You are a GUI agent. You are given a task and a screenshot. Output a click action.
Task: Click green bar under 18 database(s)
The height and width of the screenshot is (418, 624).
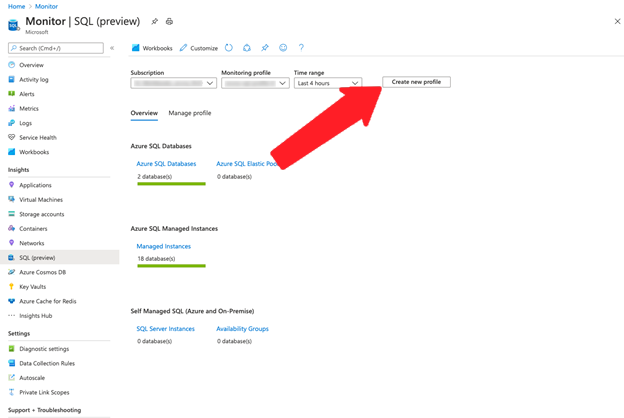pos(172,266)
